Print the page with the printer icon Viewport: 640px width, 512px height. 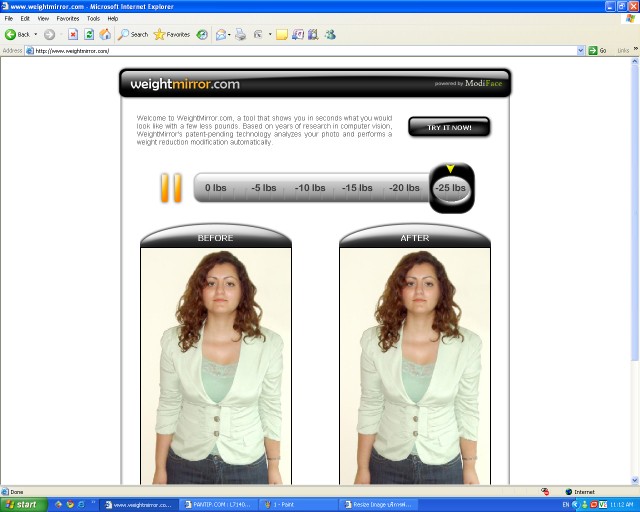point(241,35)
